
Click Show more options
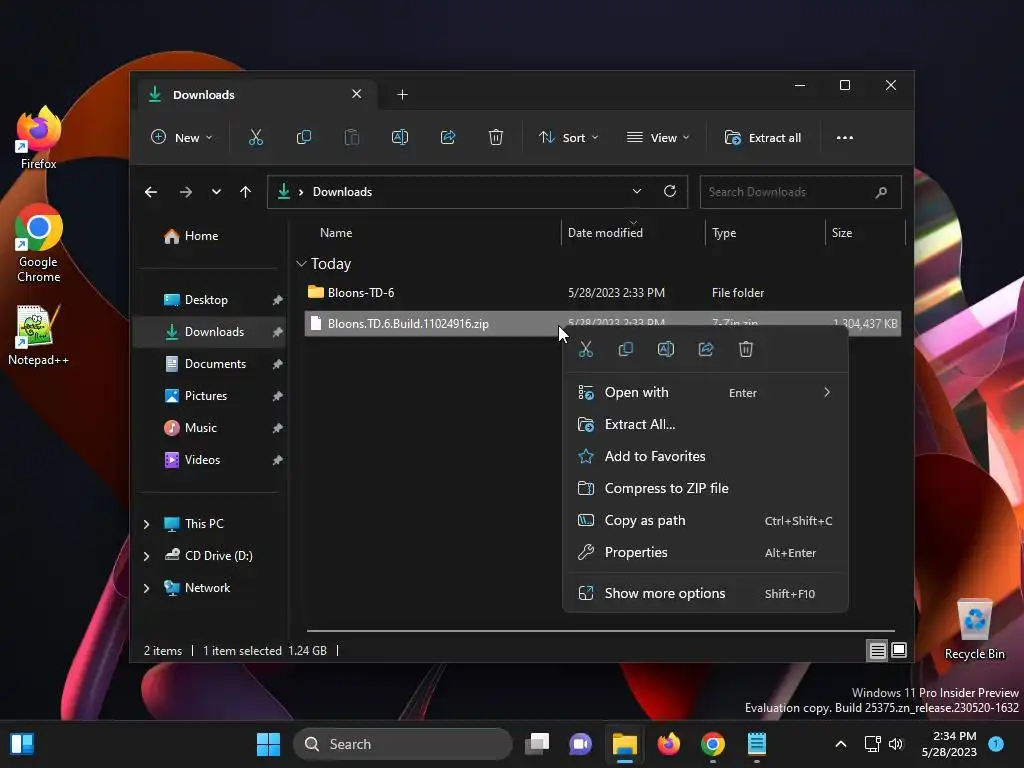[705, 594]
